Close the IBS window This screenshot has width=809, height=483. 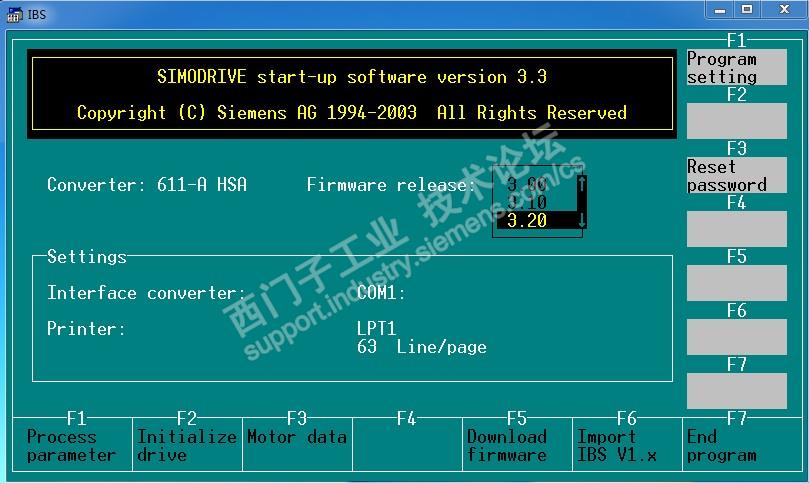pyautogui.click(x=784, y=10)
